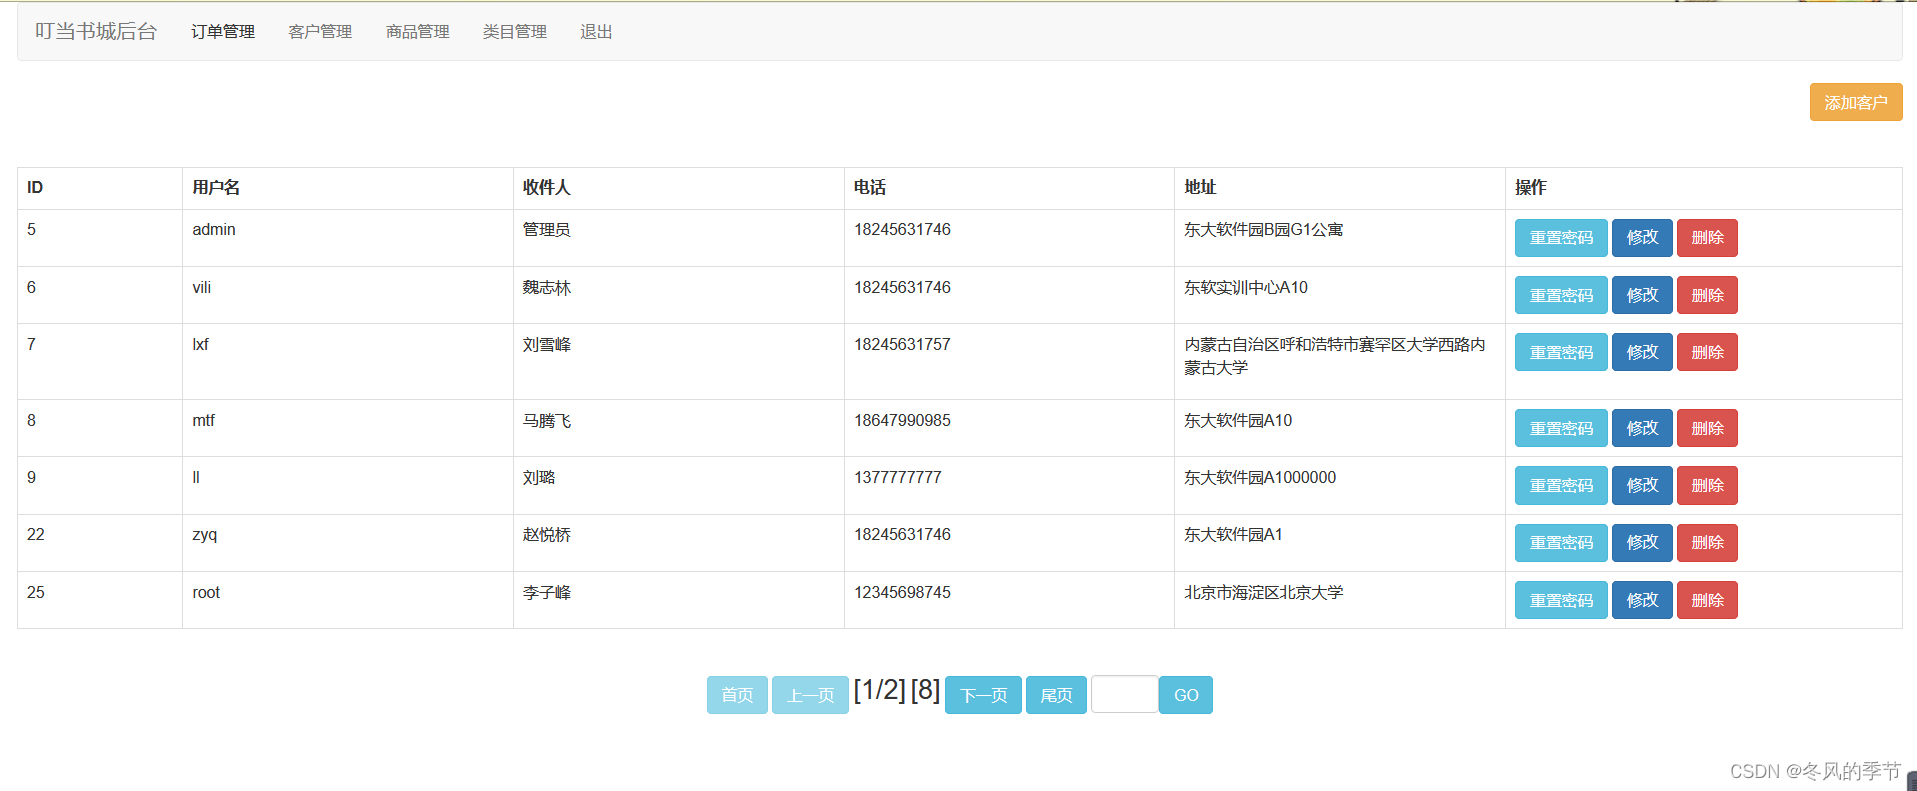
Task: Click address 东软实训中心A10
Action: [1246, 288]
